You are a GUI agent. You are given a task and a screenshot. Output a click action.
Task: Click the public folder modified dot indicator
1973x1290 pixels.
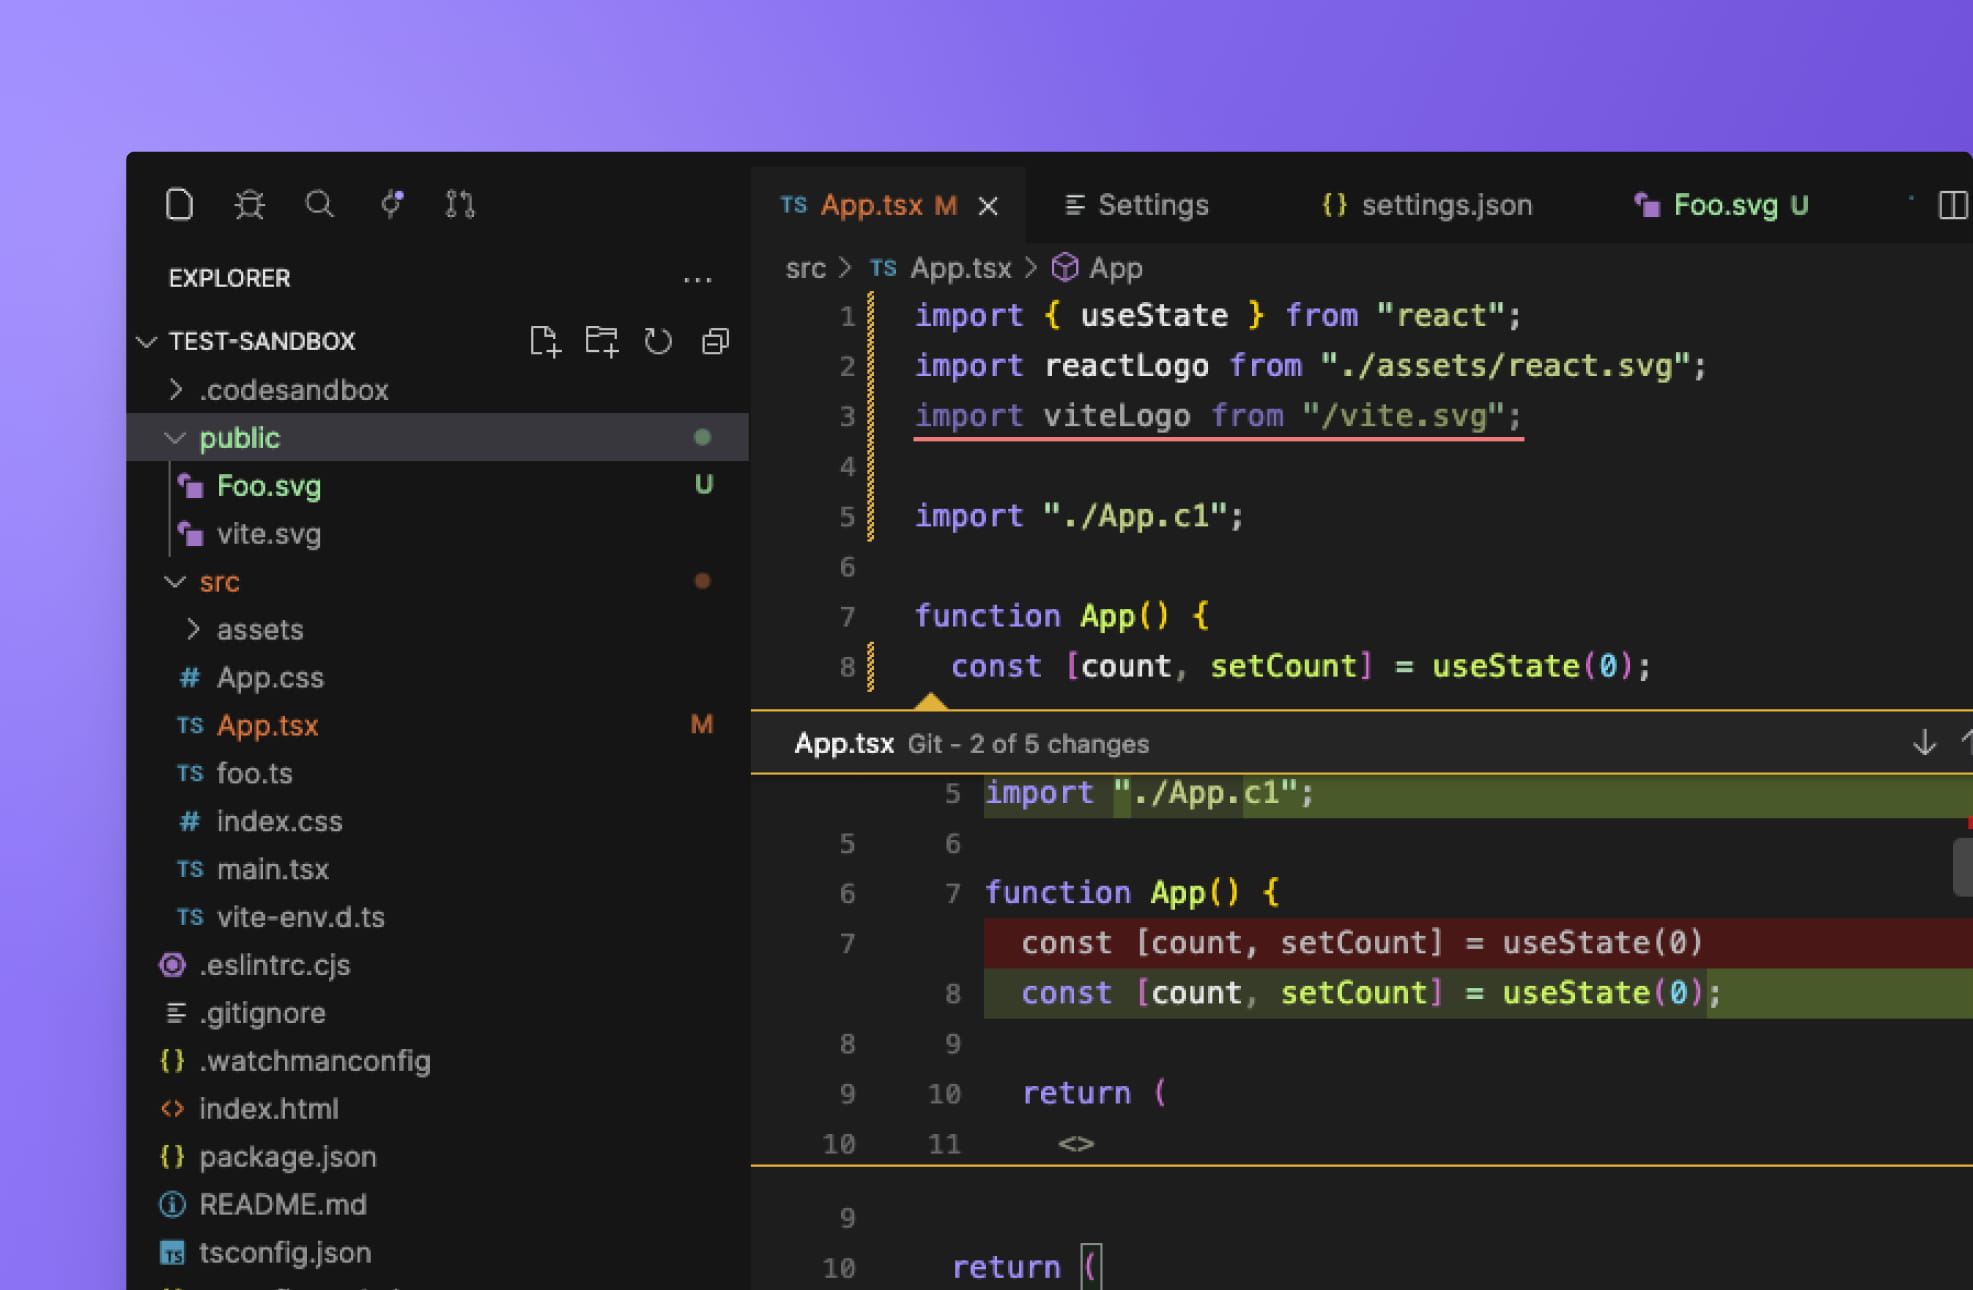pyautogui.click(x=702, y=437)
